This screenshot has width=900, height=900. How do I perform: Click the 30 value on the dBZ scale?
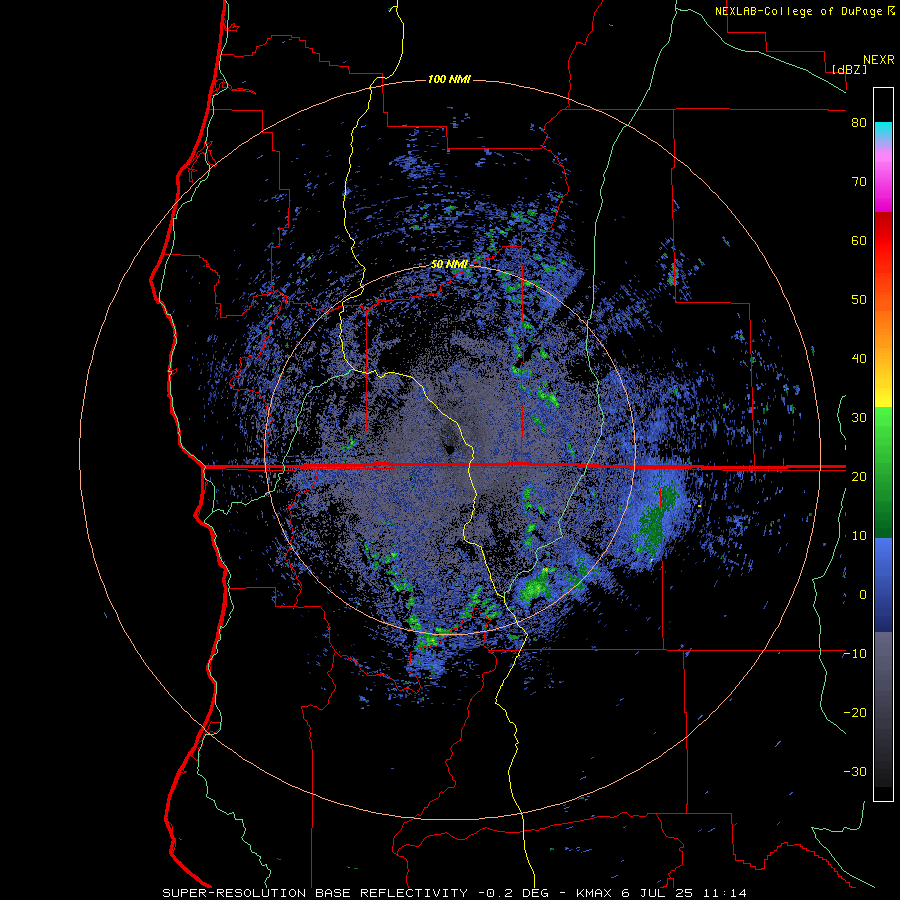tap(859, 418)
